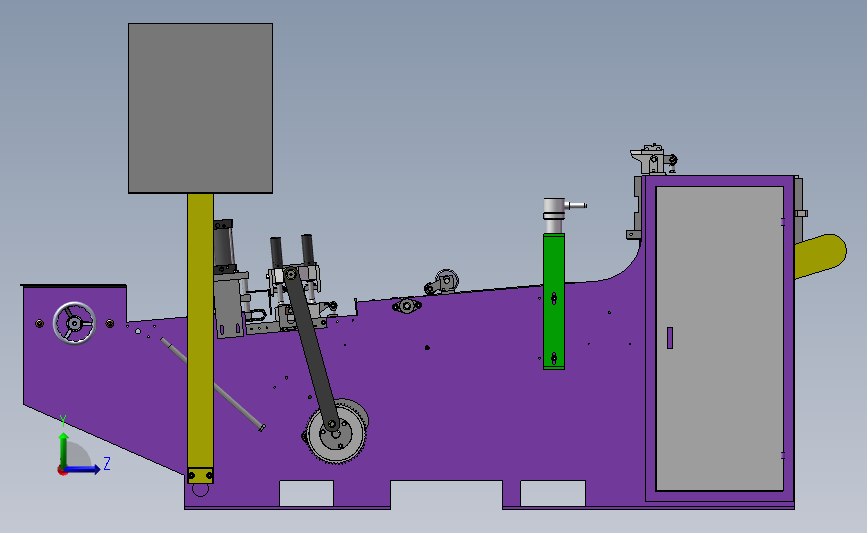Click the yellow discharge chute on the right

coord(821,255)
